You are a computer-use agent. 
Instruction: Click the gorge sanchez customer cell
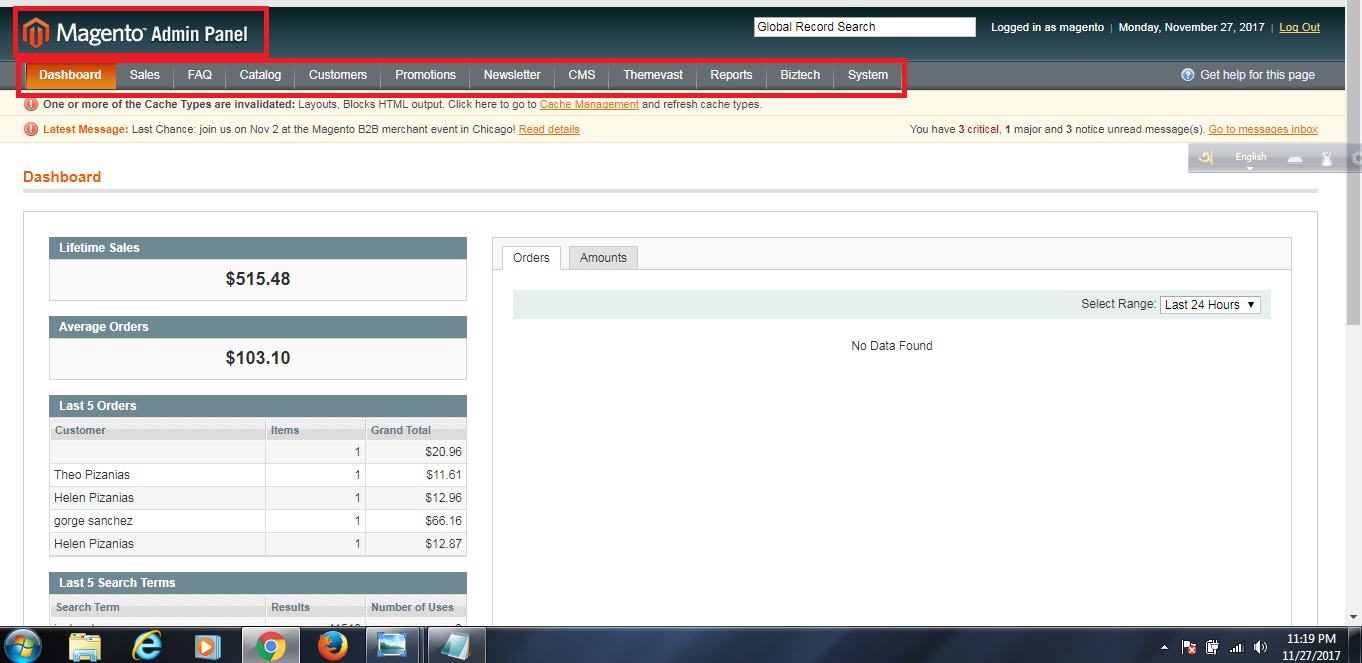click(x=157, y=521)
